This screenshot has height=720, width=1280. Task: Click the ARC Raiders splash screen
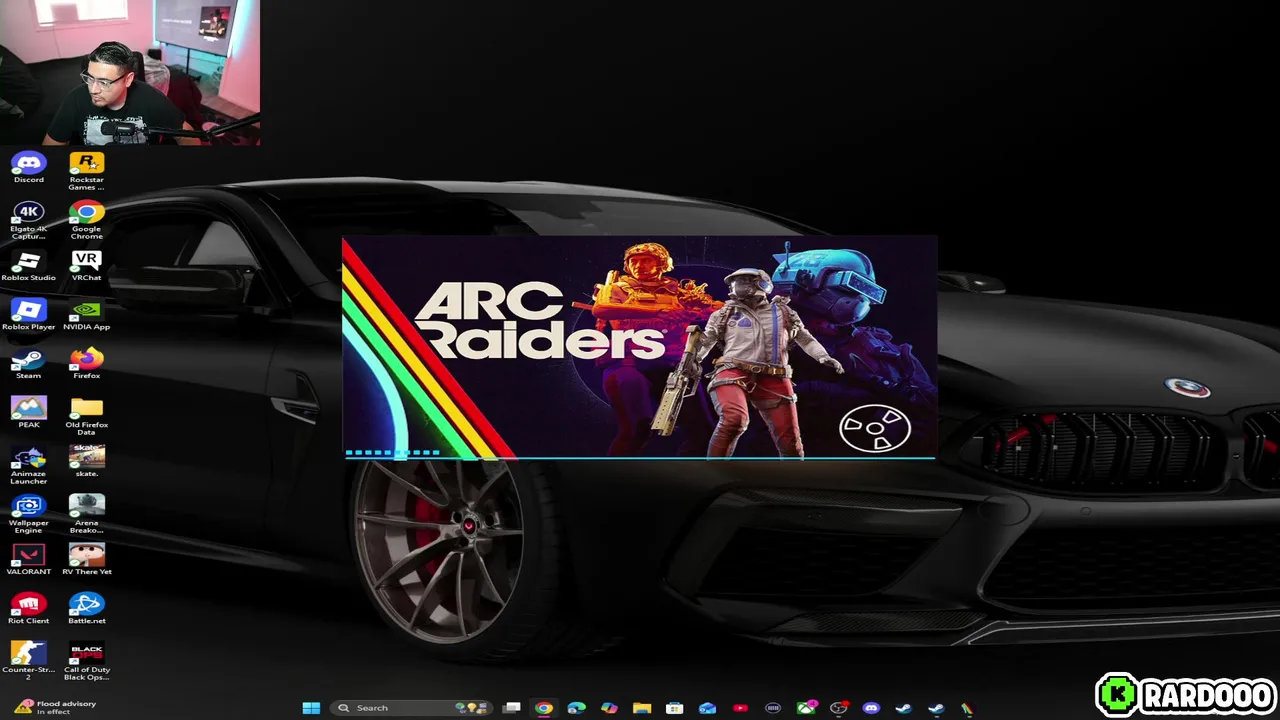639,348
